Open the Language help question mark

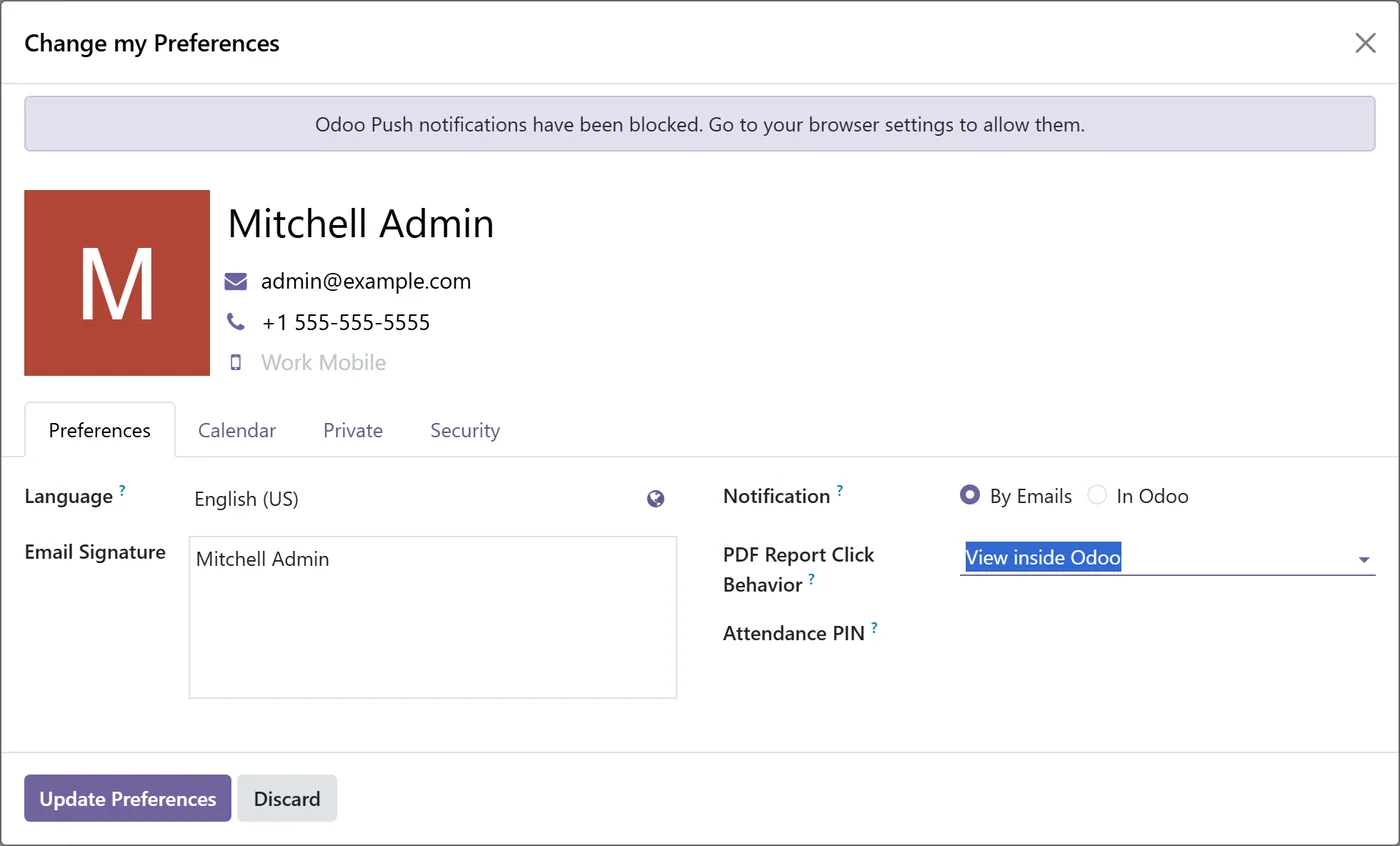coord(122,490)
